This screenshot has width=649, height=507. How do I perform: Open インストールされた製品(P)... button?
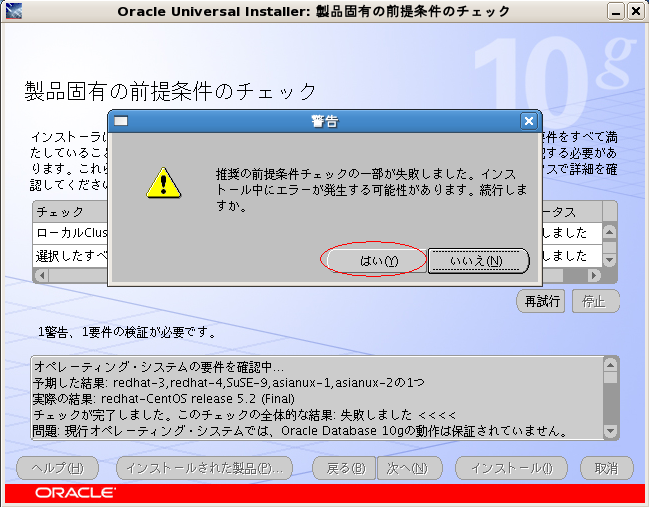click(x=204, y=468)
